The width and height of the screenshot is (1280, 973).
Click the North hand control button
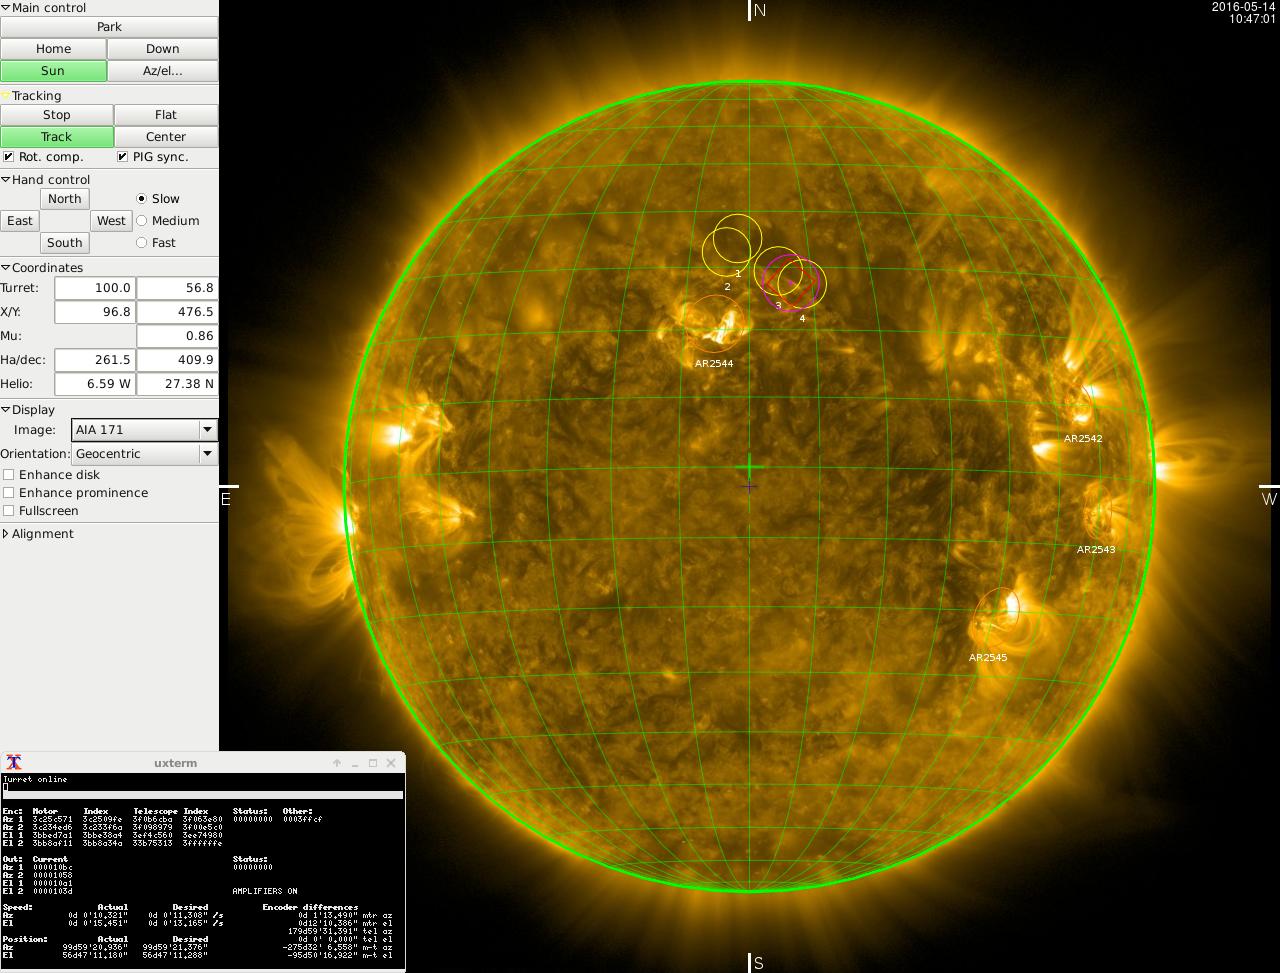tap(64, 199)
